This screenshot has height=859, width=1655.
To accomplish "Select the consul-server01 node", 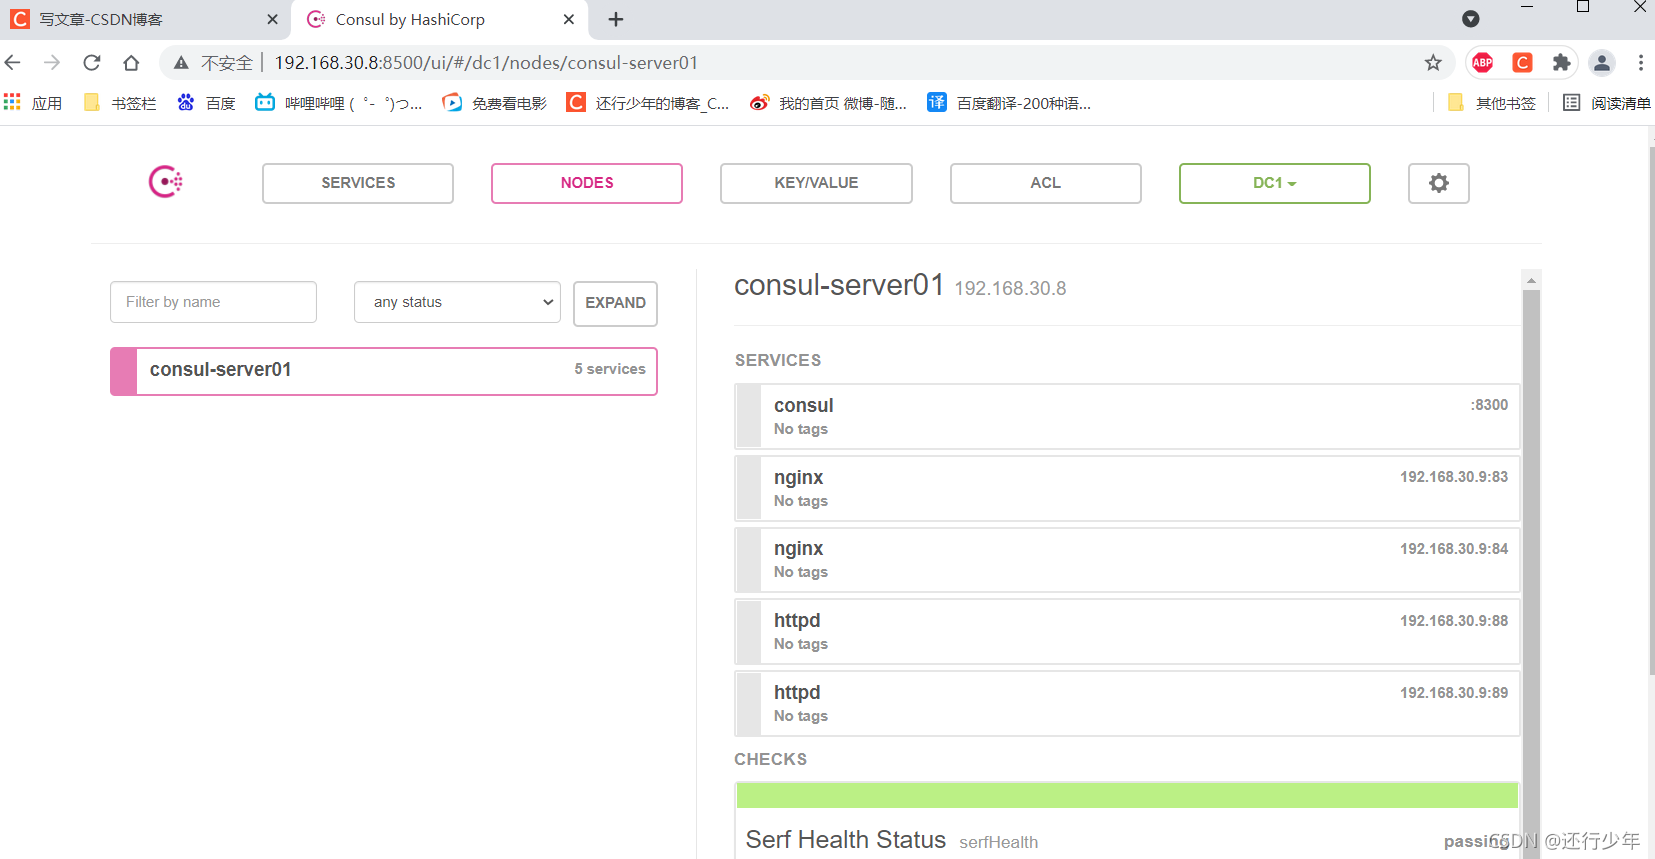I will 384,371.
